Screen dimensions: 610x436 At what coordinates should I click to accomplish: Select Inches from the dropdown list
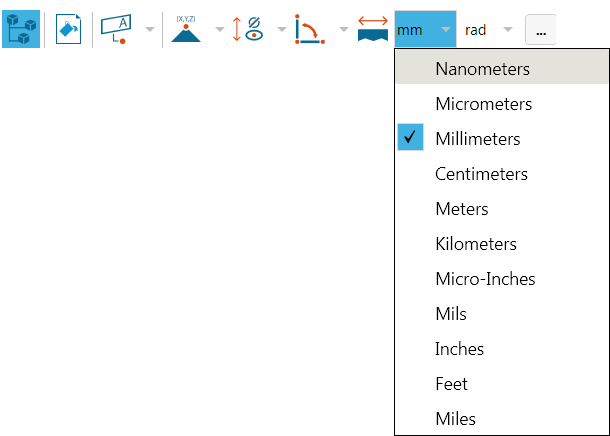[x=459, y=349]
